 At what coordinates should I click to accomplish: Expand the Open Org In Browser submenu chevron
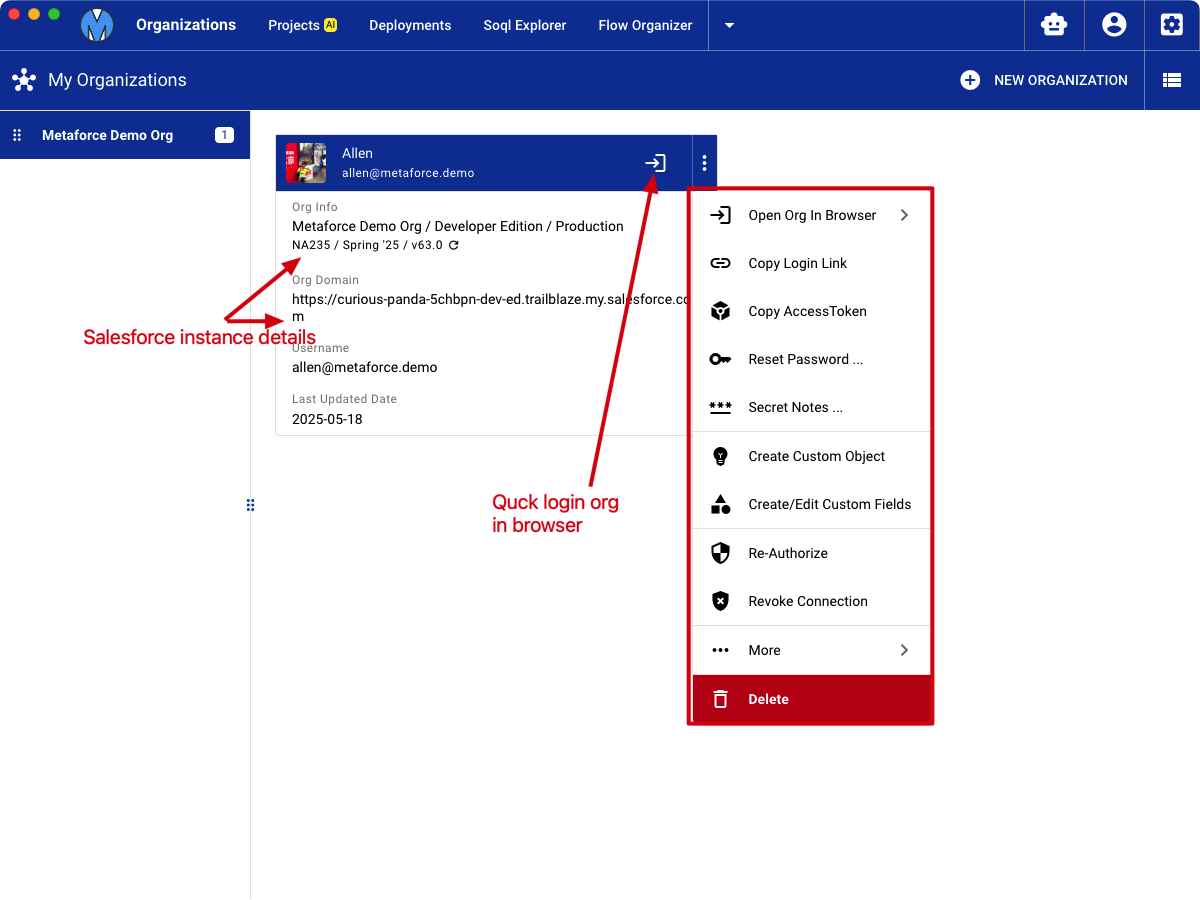[x=904, y=215]
